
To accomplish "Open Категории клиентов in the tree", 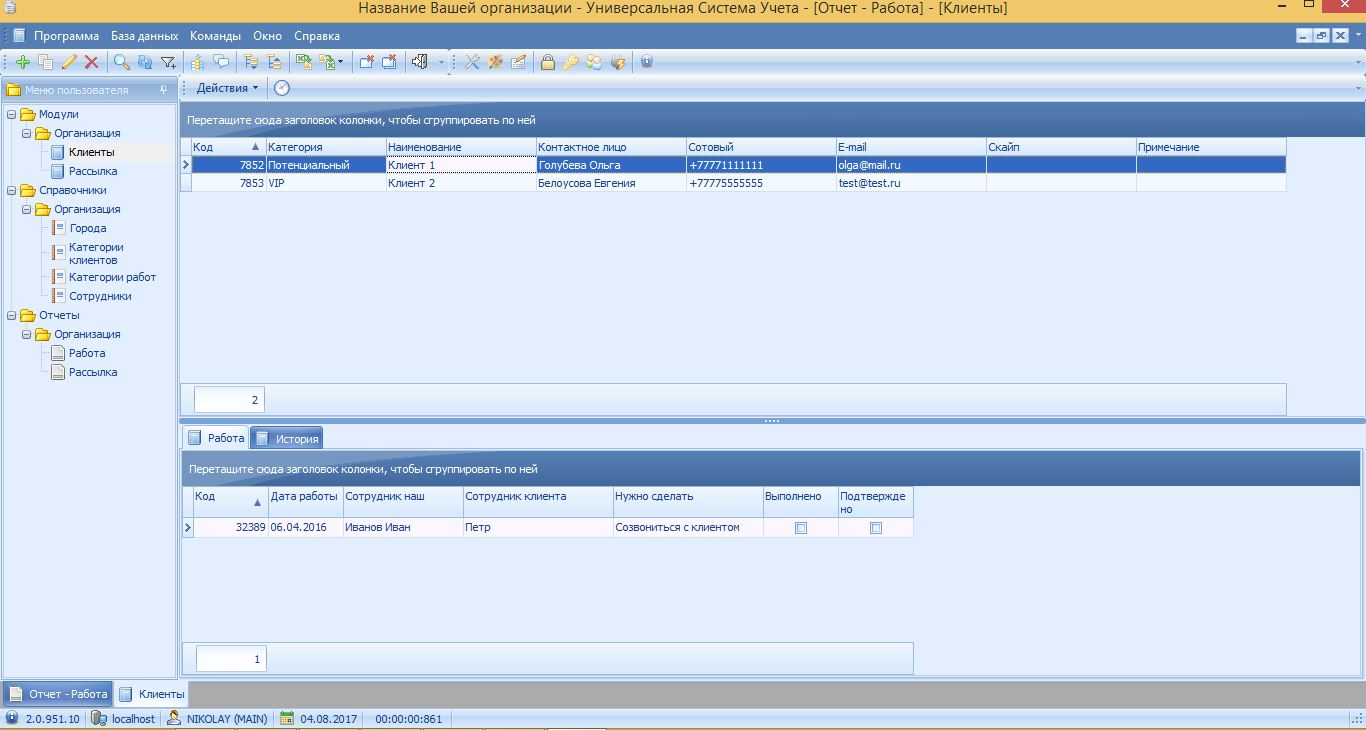I will coord(96,253).
